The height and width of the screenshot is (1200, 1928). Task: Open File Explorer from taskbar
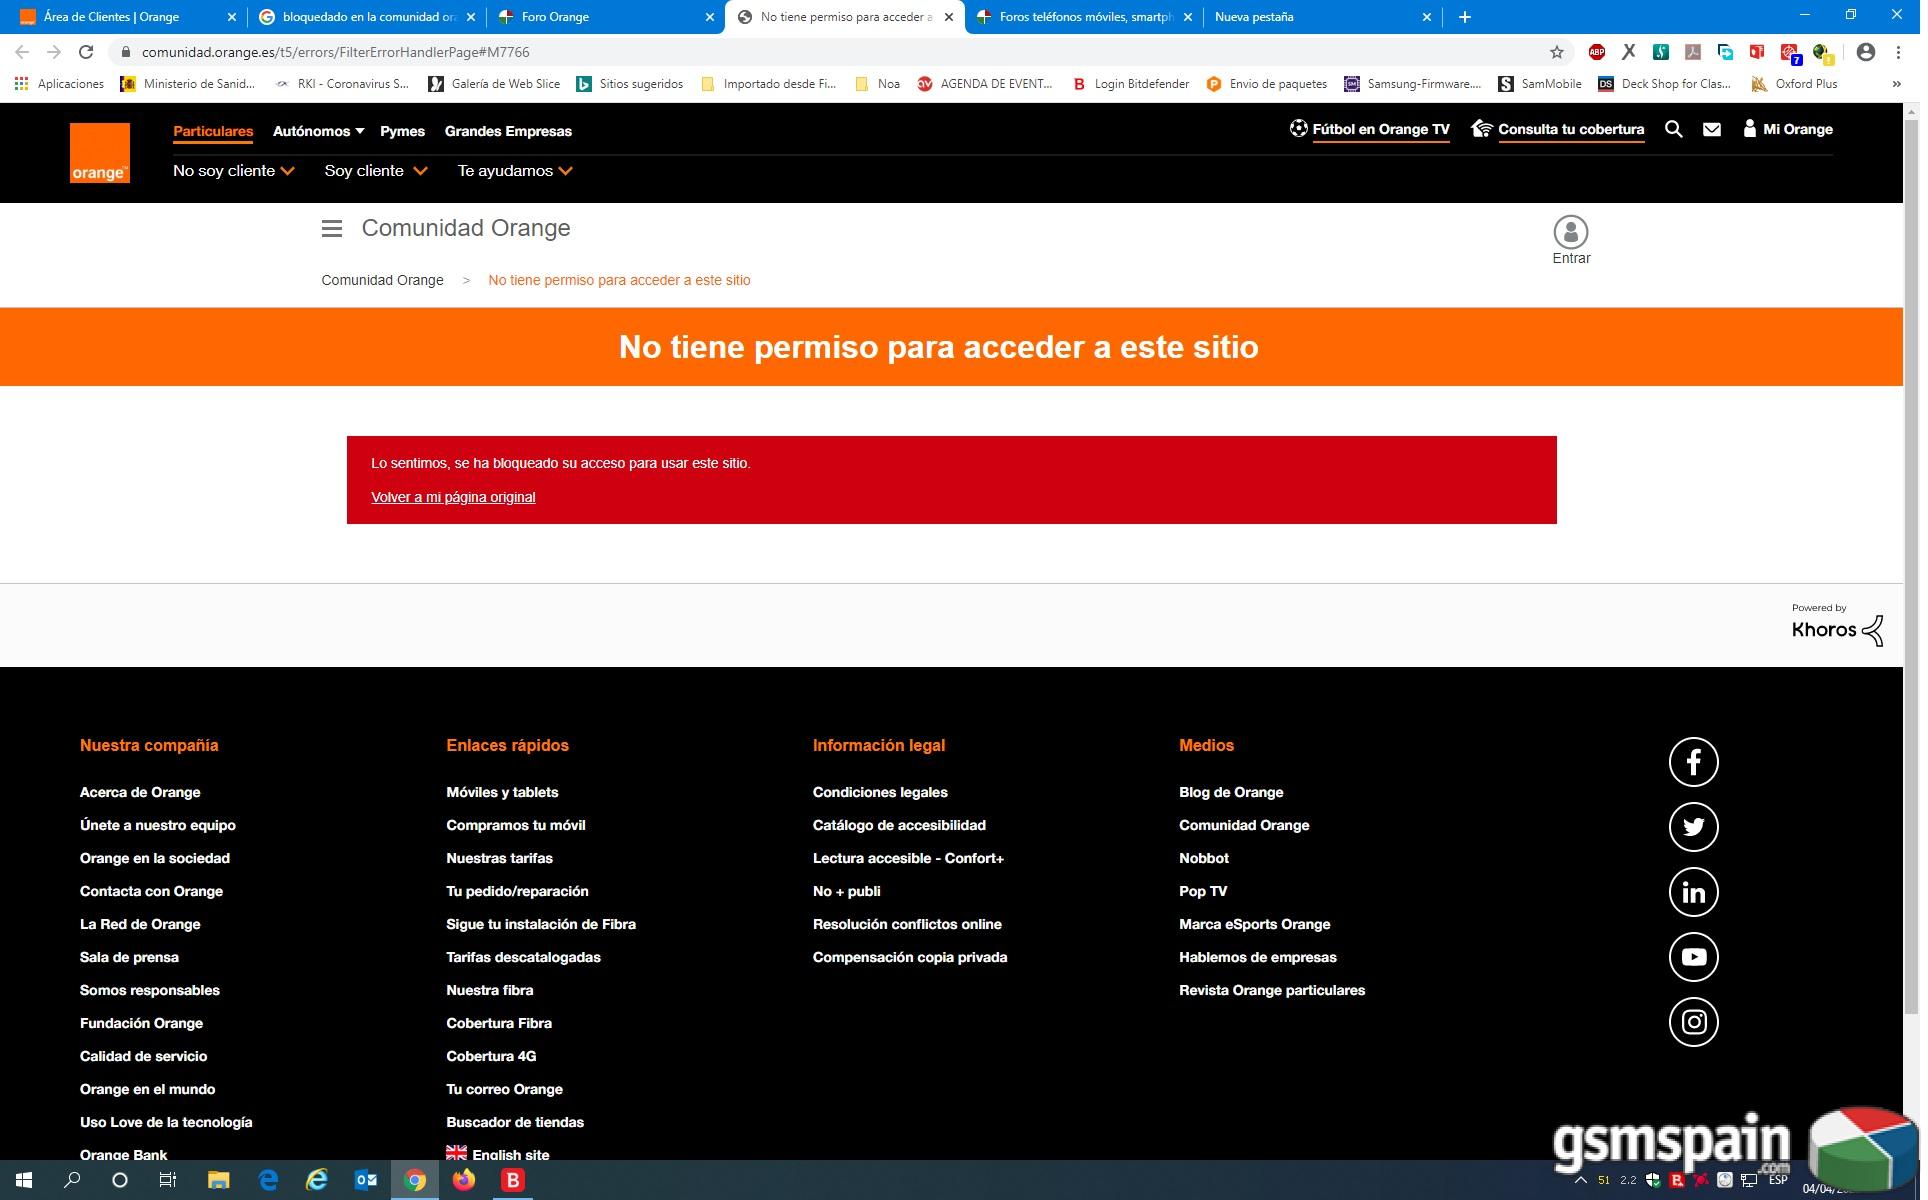219,1180
